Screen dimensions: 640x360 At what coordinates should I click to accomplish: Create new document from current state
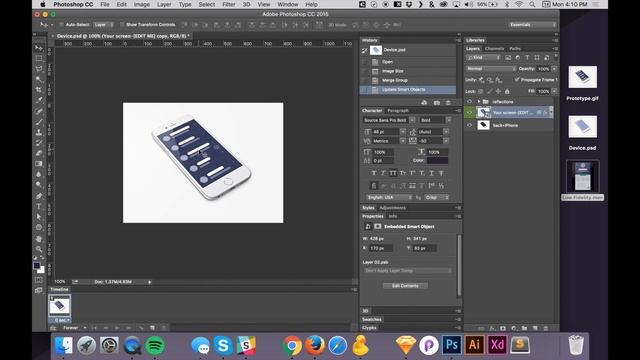[x=424, y=102]
